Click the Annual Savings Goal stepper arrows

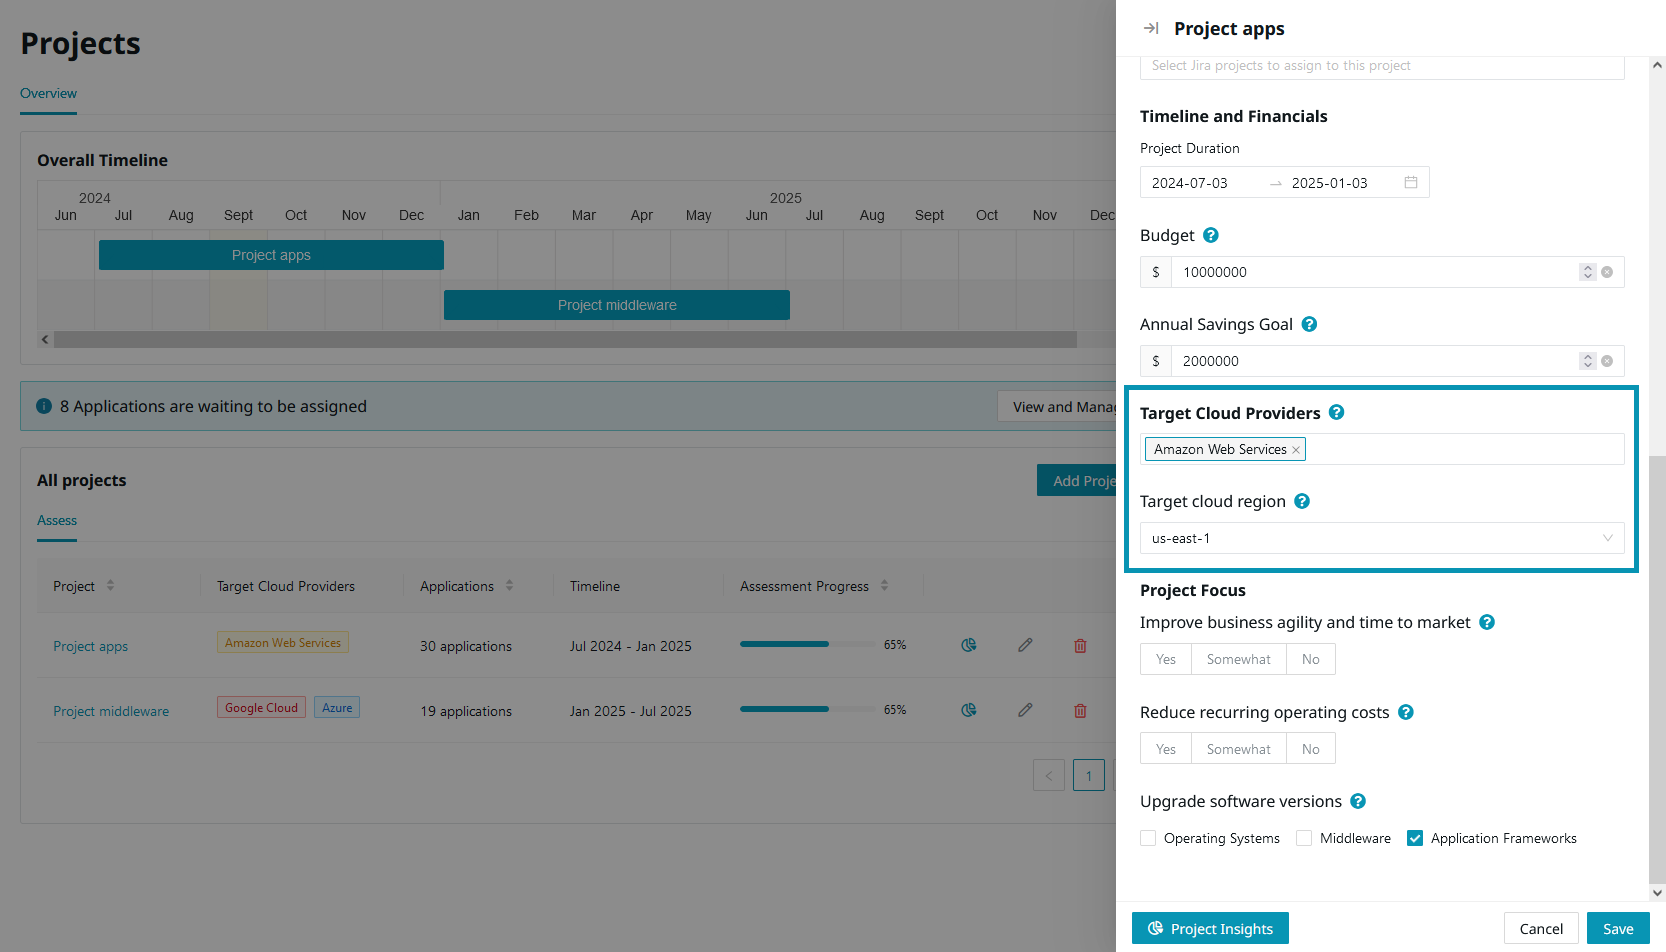coord(1587,361)
